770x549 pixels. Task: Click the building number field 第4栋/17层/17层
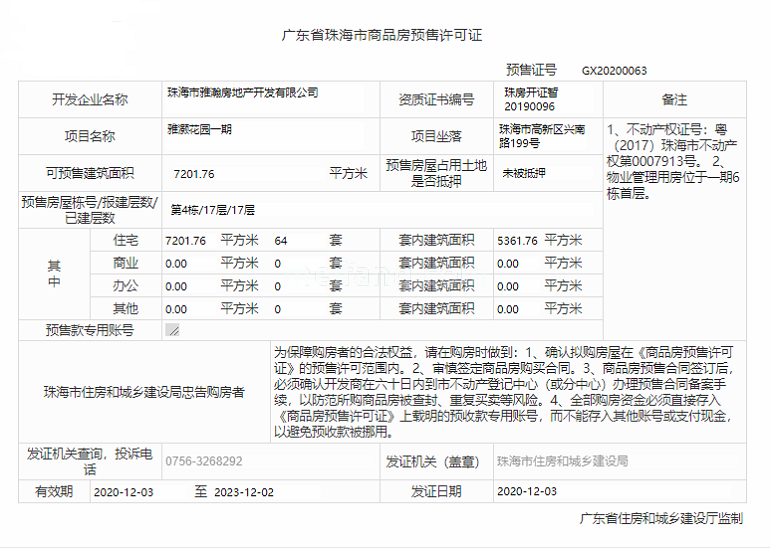[212, 210]
